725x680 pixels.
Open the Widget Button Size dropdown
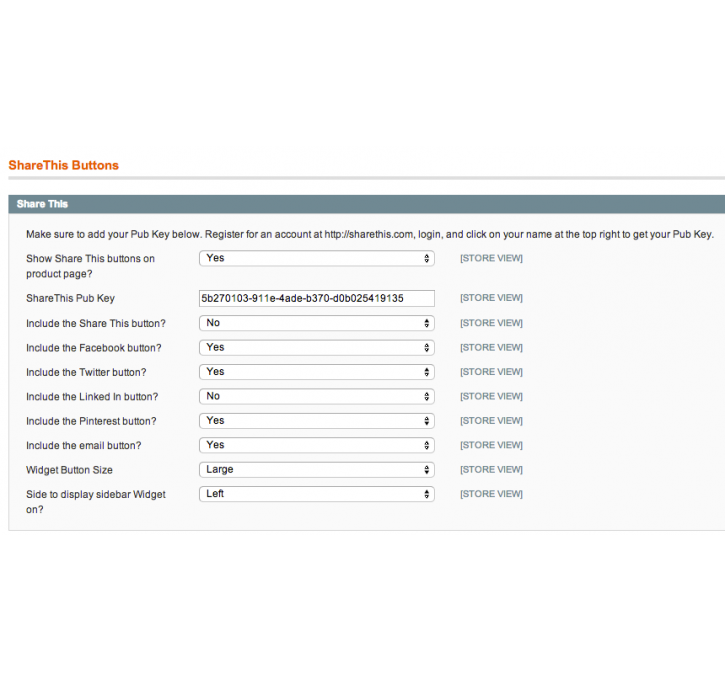pyautogui.click(x=317, y=470)
